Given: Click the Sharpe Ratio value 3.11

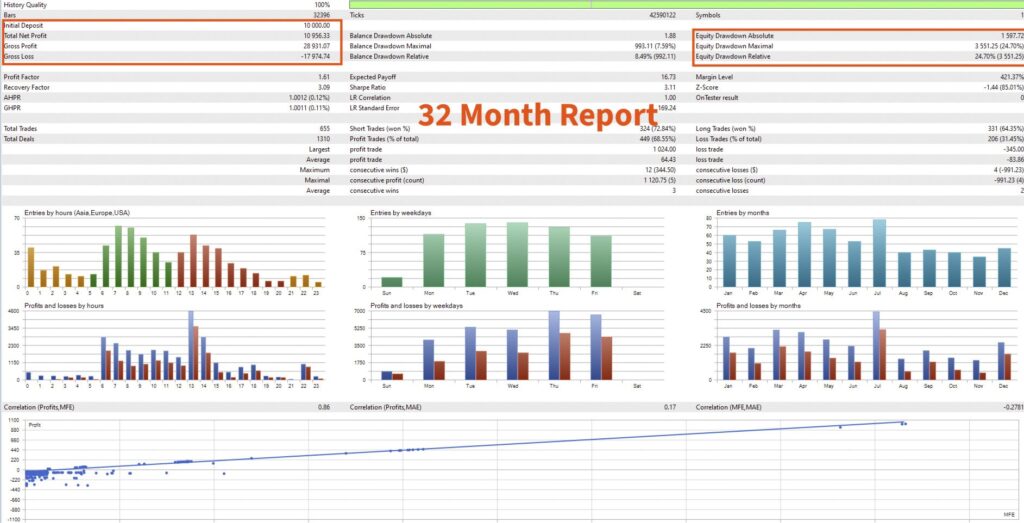Looking at the screenshot, I should (670, 87).
